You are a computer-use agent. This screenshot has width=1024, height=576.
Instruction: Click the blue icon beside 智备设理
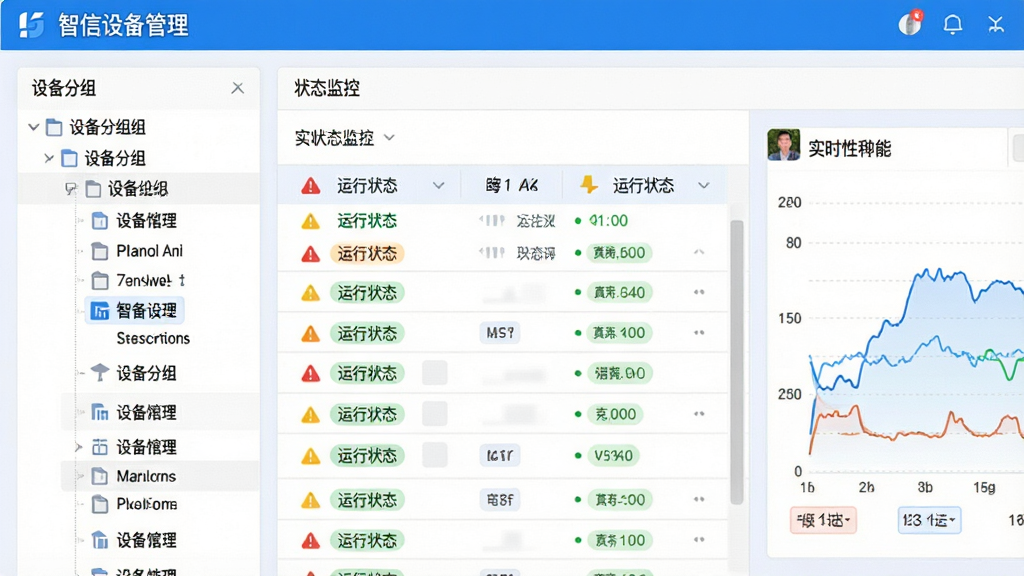pyautogui.click(x=100, y=311)
